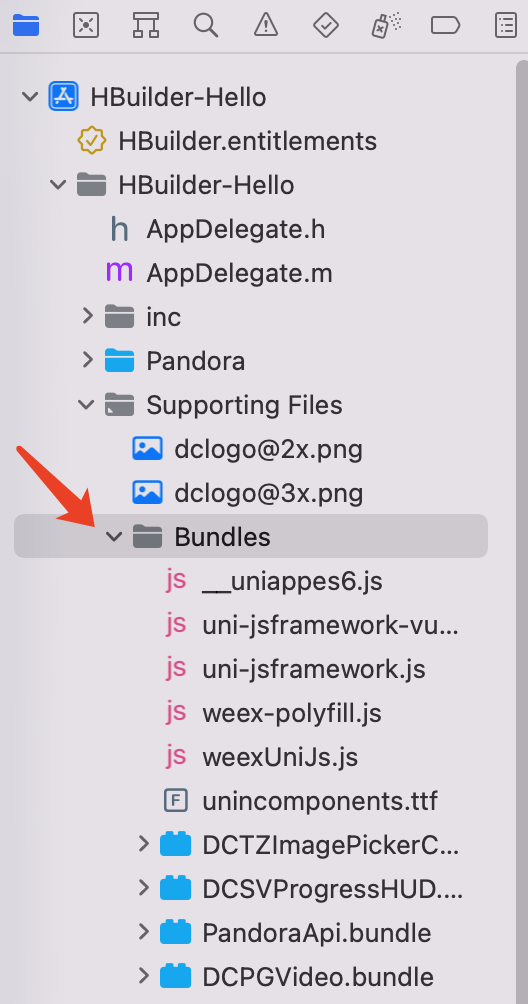The height and width of the screenshot is (1004, 528).
Task: Collapse the Supporting Files group
Action: (x=86, y=405)
